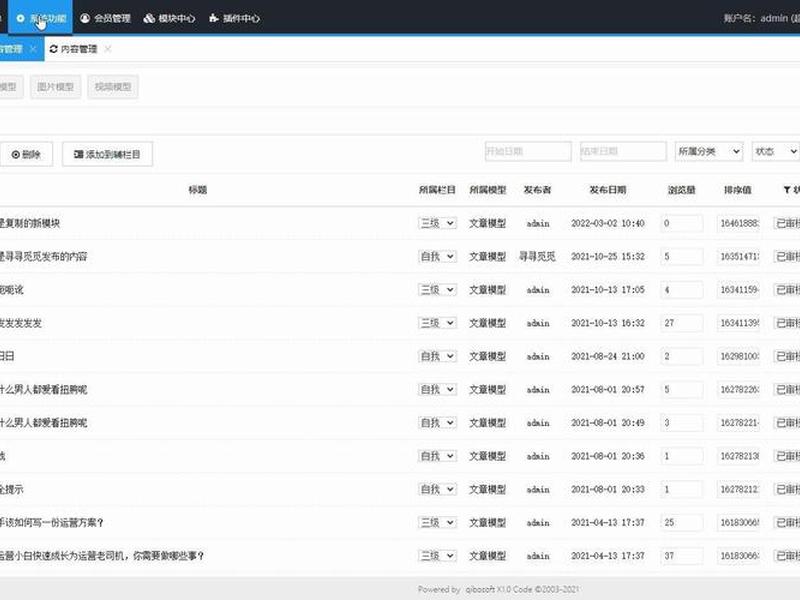Open the 状态 filter dropdown

[x=776, y=152]
